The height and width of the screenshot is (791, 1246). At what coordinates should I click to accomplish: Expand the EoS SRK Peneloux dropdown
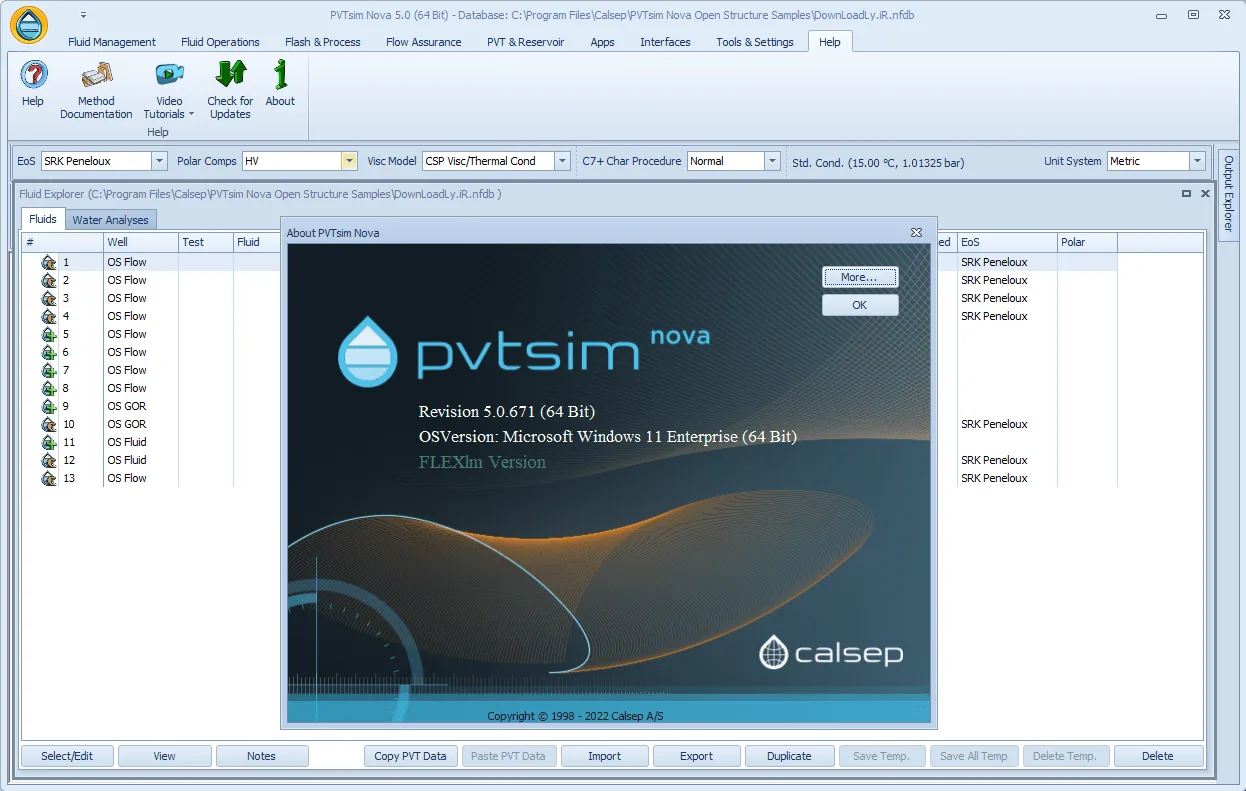(x=159, y=161)
